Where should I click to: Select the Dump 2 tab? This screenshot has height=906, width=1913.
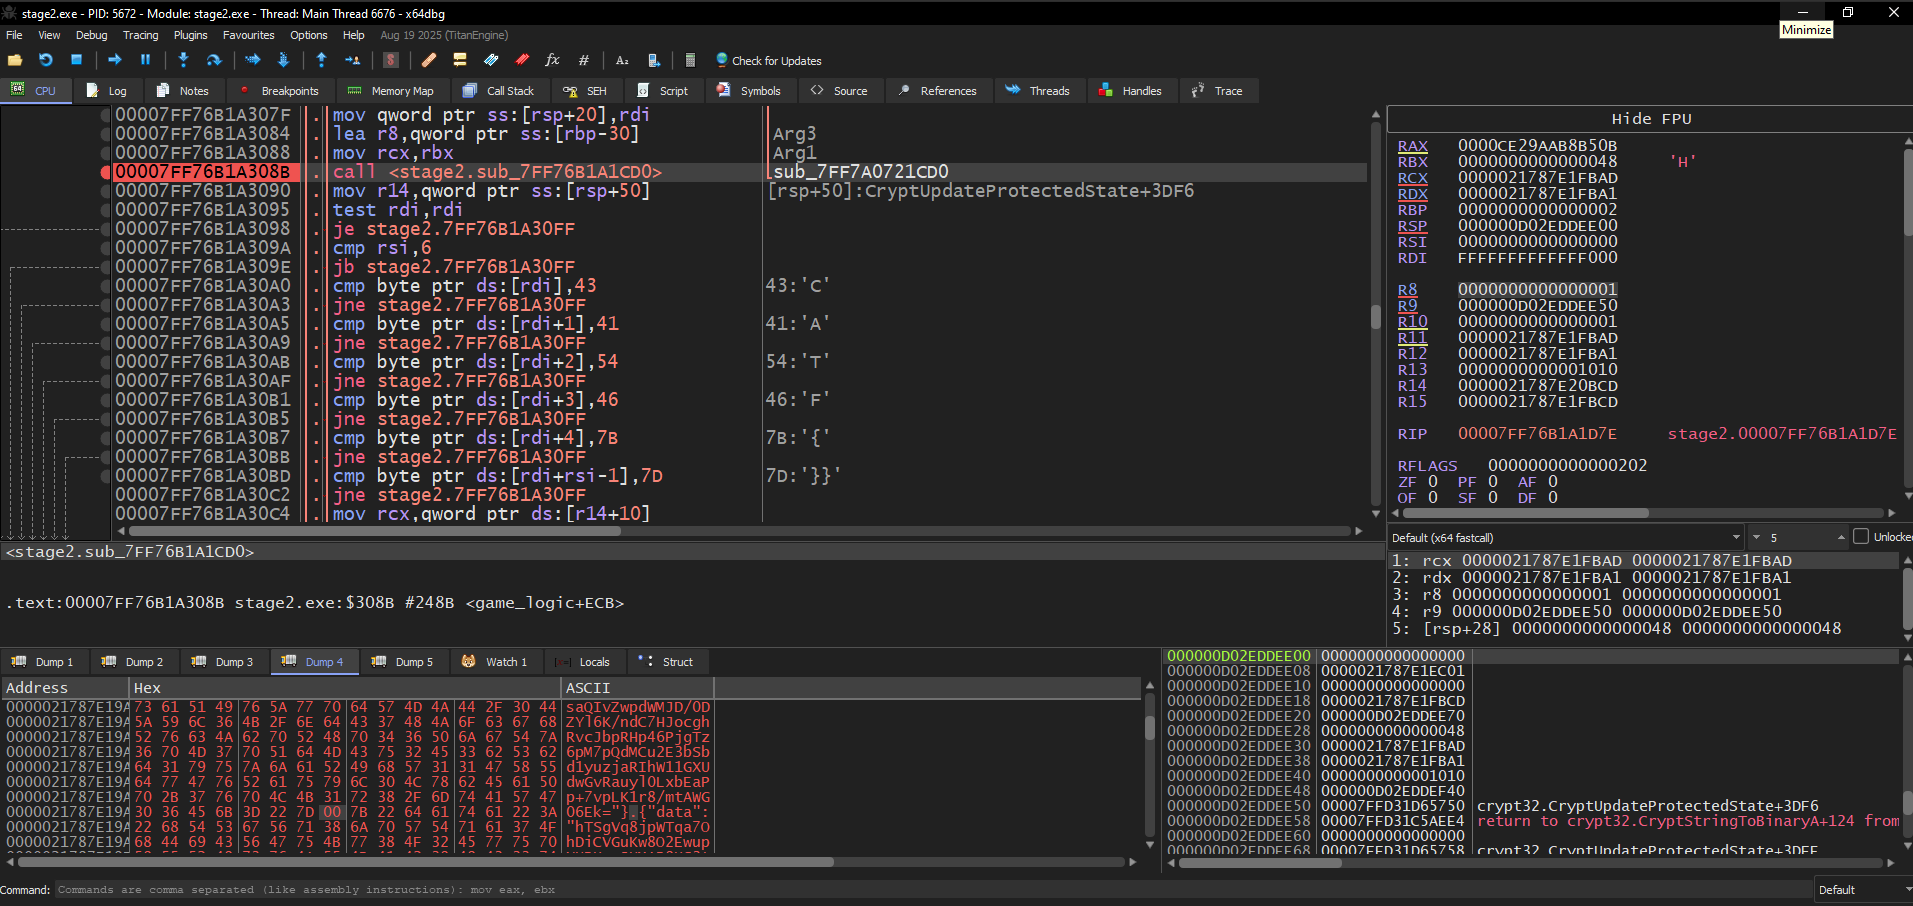[x=134, y=662]
